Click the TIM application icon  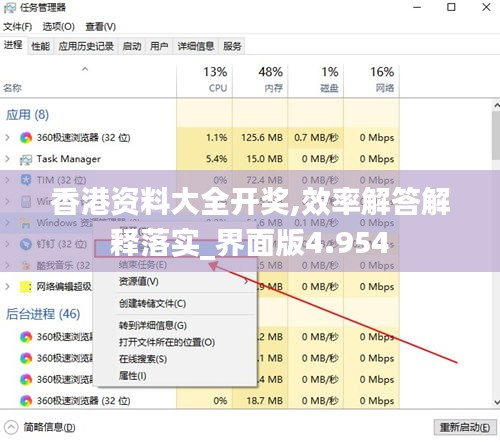click(26, 180)
